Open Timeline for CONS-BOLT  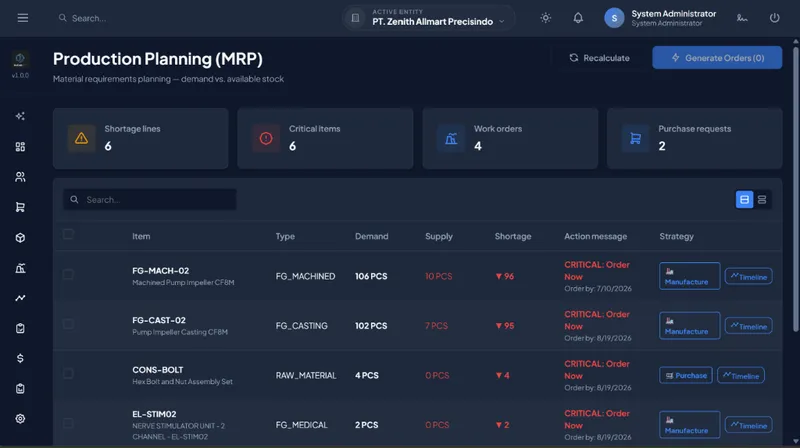[741, 376]
